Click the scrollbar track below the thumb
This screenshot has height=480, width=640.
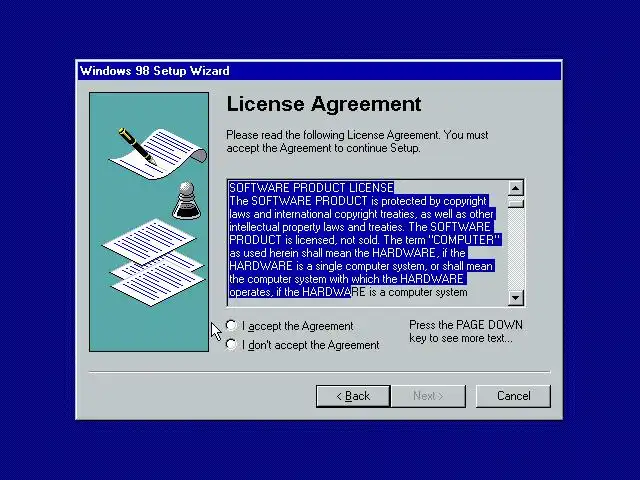pos(516,249)
